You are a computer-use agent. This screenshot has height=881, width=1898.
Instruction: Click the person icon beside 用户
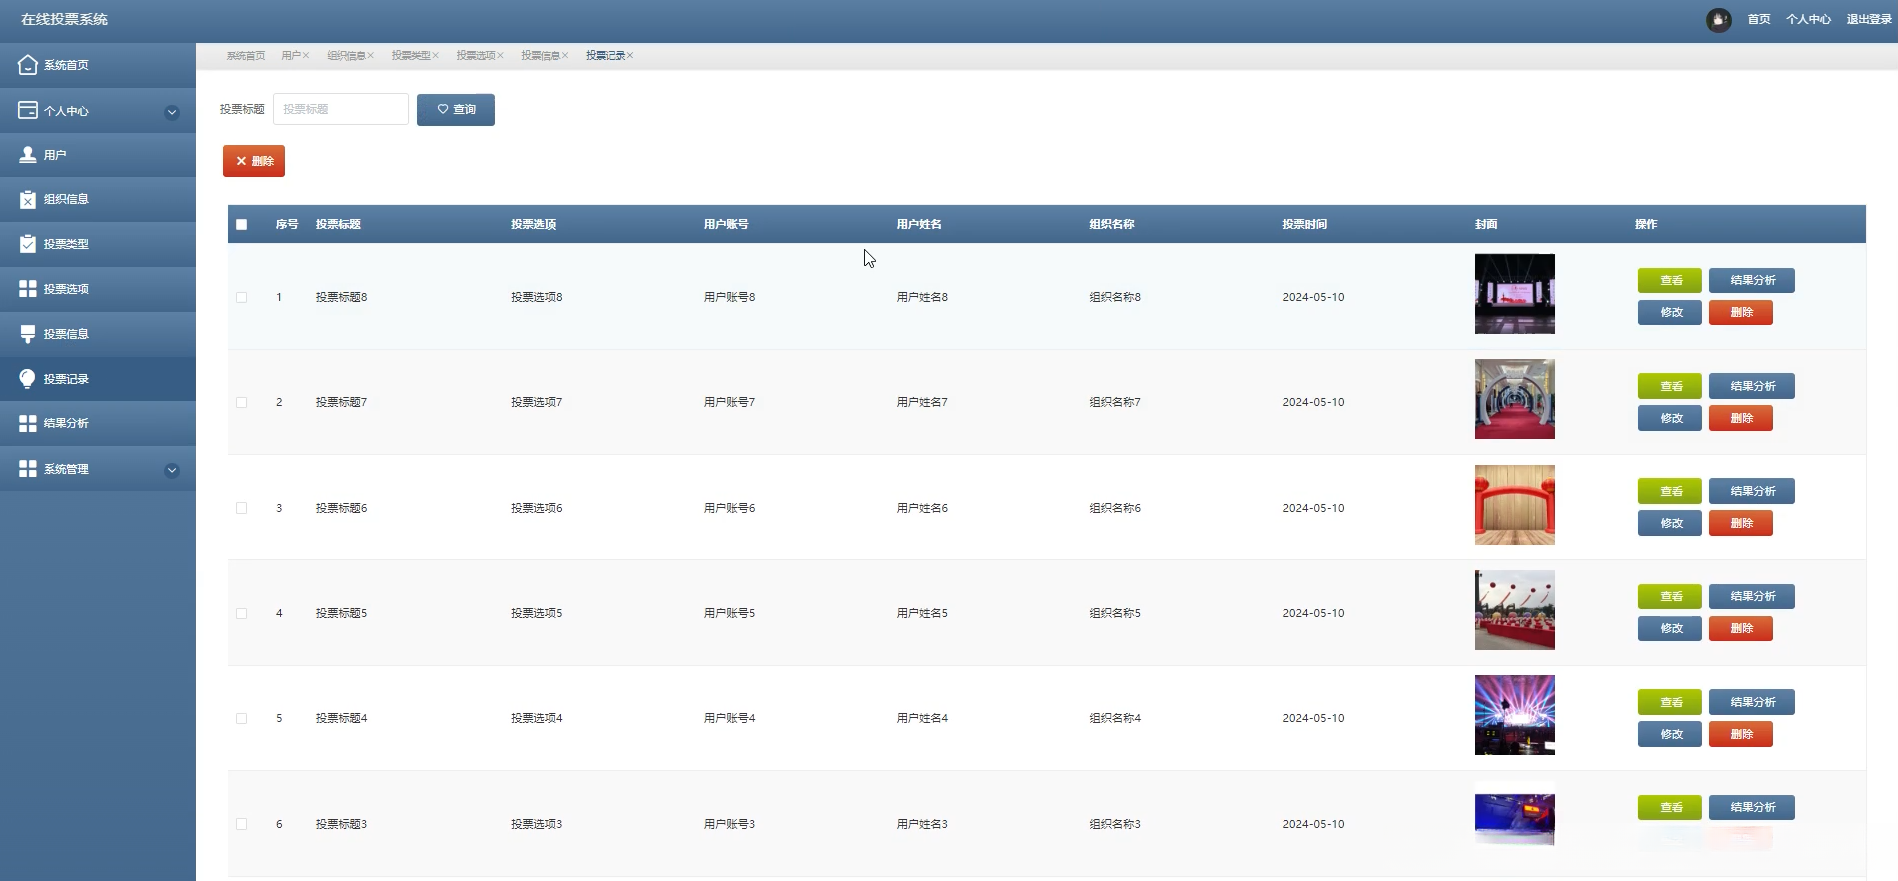pos(28,155)
